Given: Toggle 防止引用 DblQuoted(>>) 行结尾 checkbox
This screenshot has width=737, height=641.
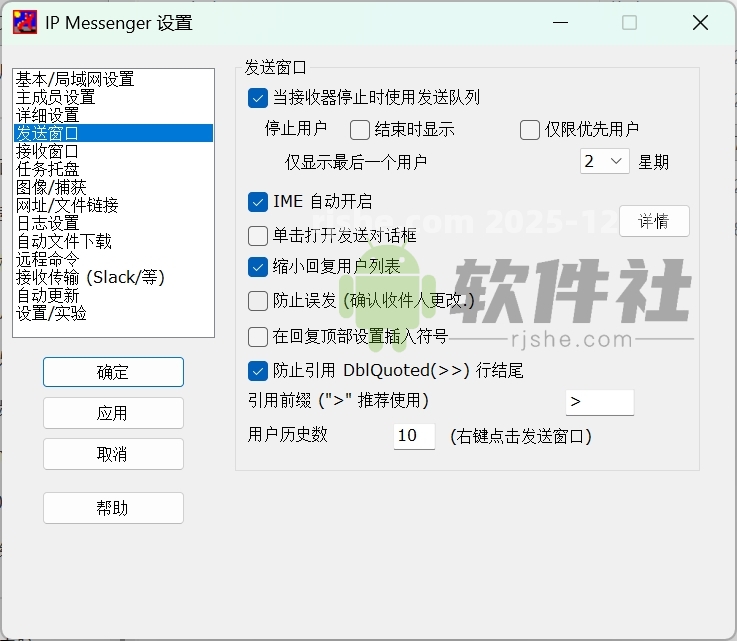Looking at the screenshot, I should (258, 371).
